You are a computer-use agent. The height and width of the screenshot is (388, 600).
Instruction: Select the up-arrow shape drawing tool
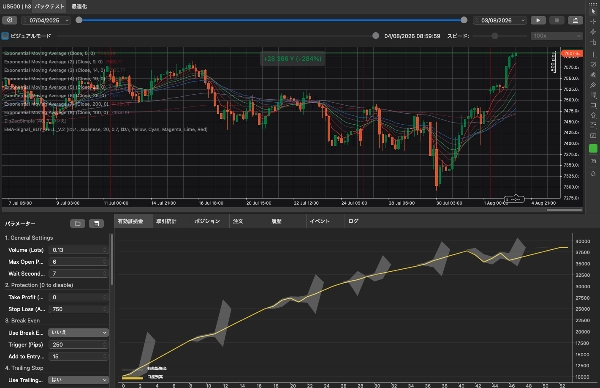593,115
